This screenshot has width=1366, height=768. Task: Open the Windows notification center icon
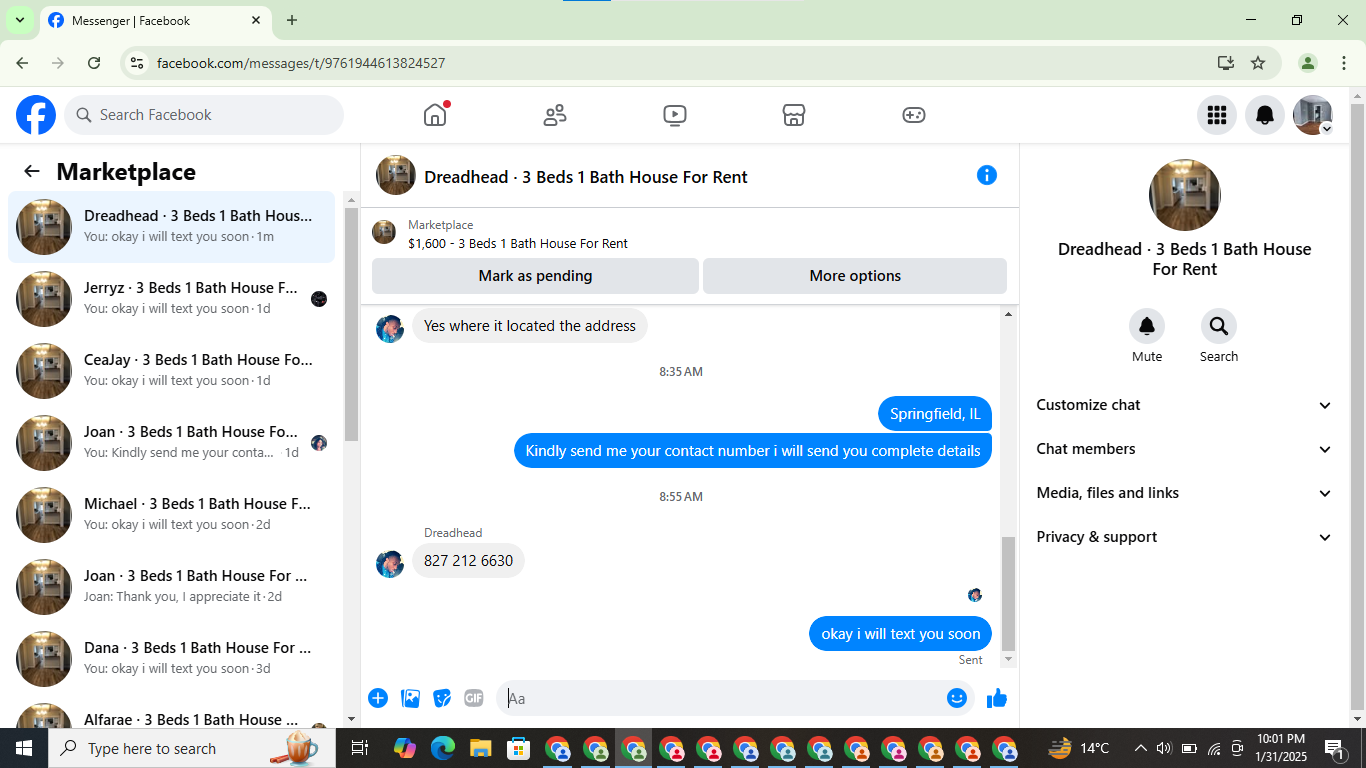1336,748
